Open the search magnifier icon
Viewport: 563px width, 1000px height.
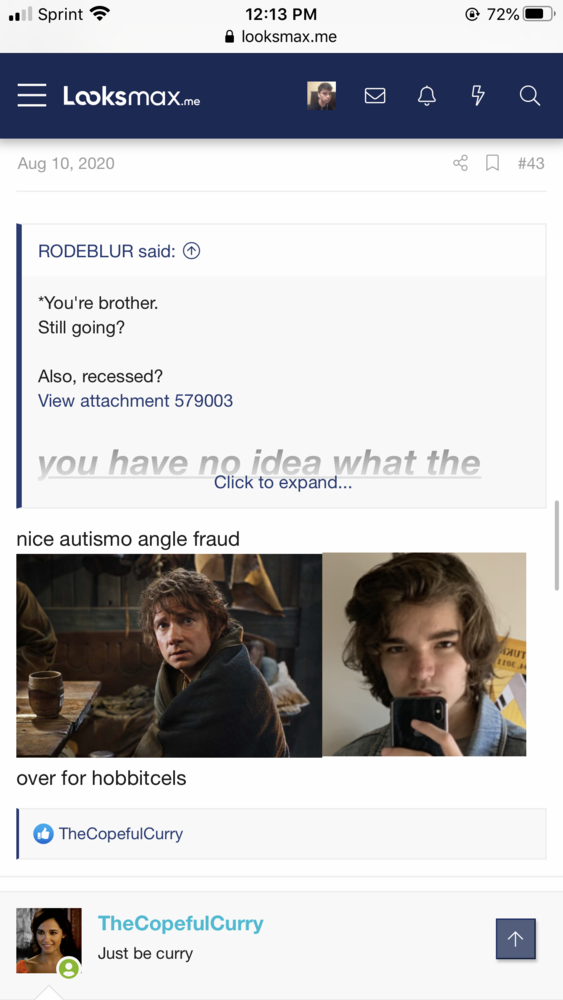pyautogui.click(x=530, y=96)
